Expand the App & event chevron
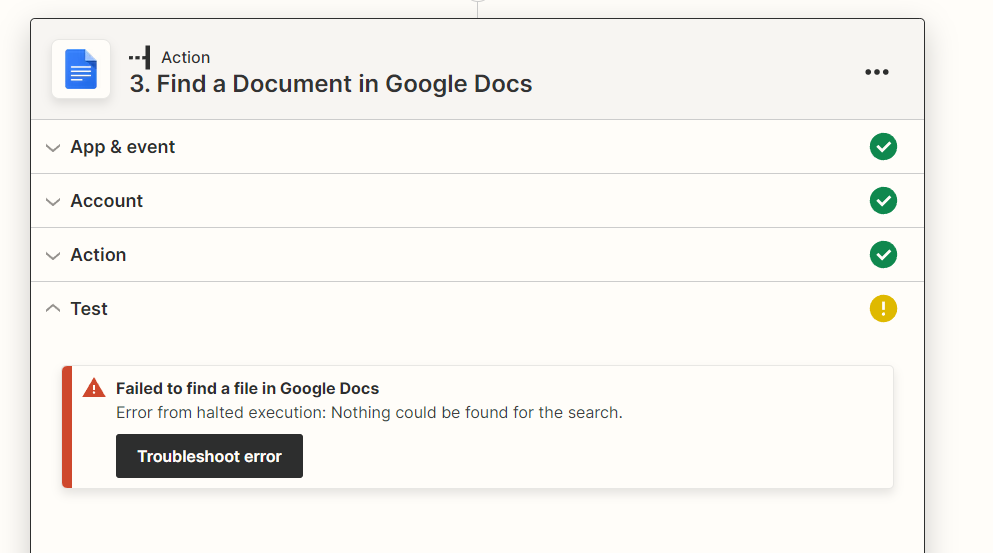 click(53, 148)
